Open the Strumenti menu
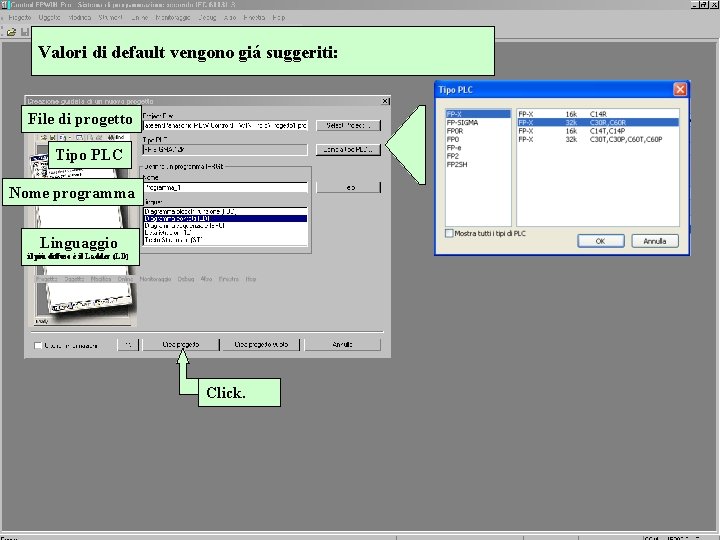The image size is (720, 540). (111, 17)
